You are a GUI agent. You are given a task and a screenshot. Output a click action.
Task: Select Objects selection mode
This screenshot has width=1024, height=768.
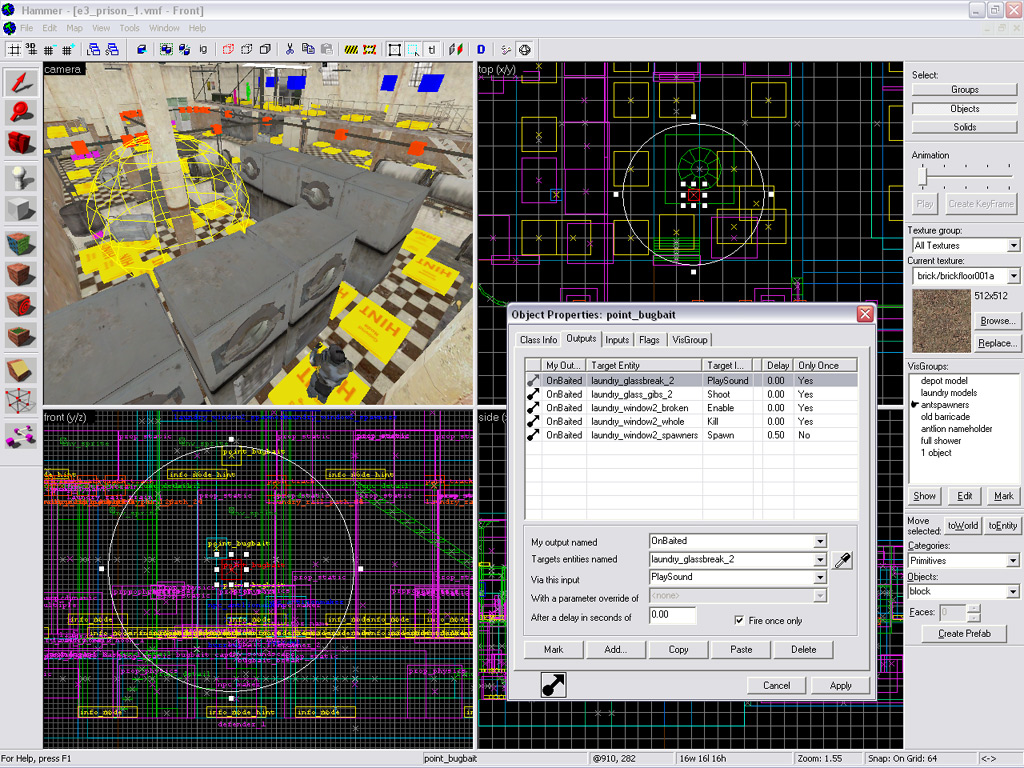(964, 108)
